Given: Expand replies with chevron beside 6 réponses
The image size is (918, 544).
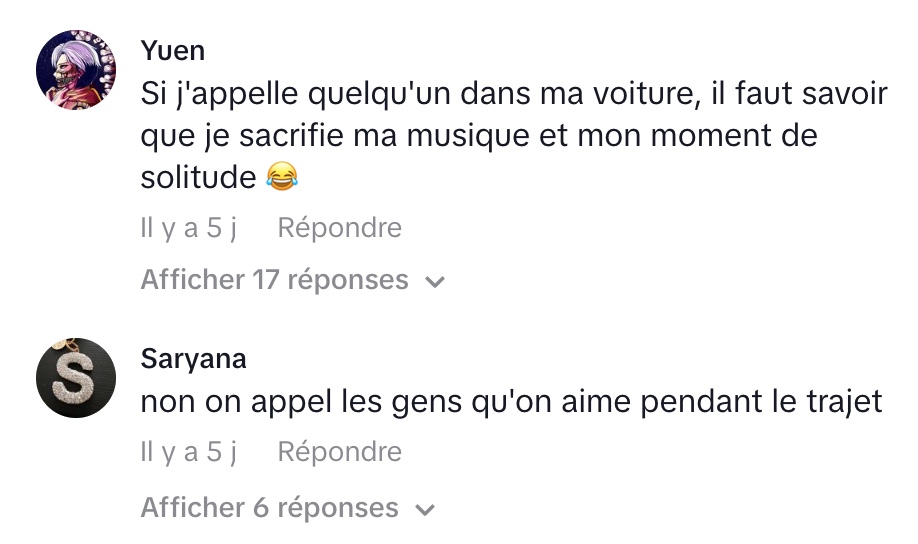Looking at the screenshot, I should (x=425, y=509).
